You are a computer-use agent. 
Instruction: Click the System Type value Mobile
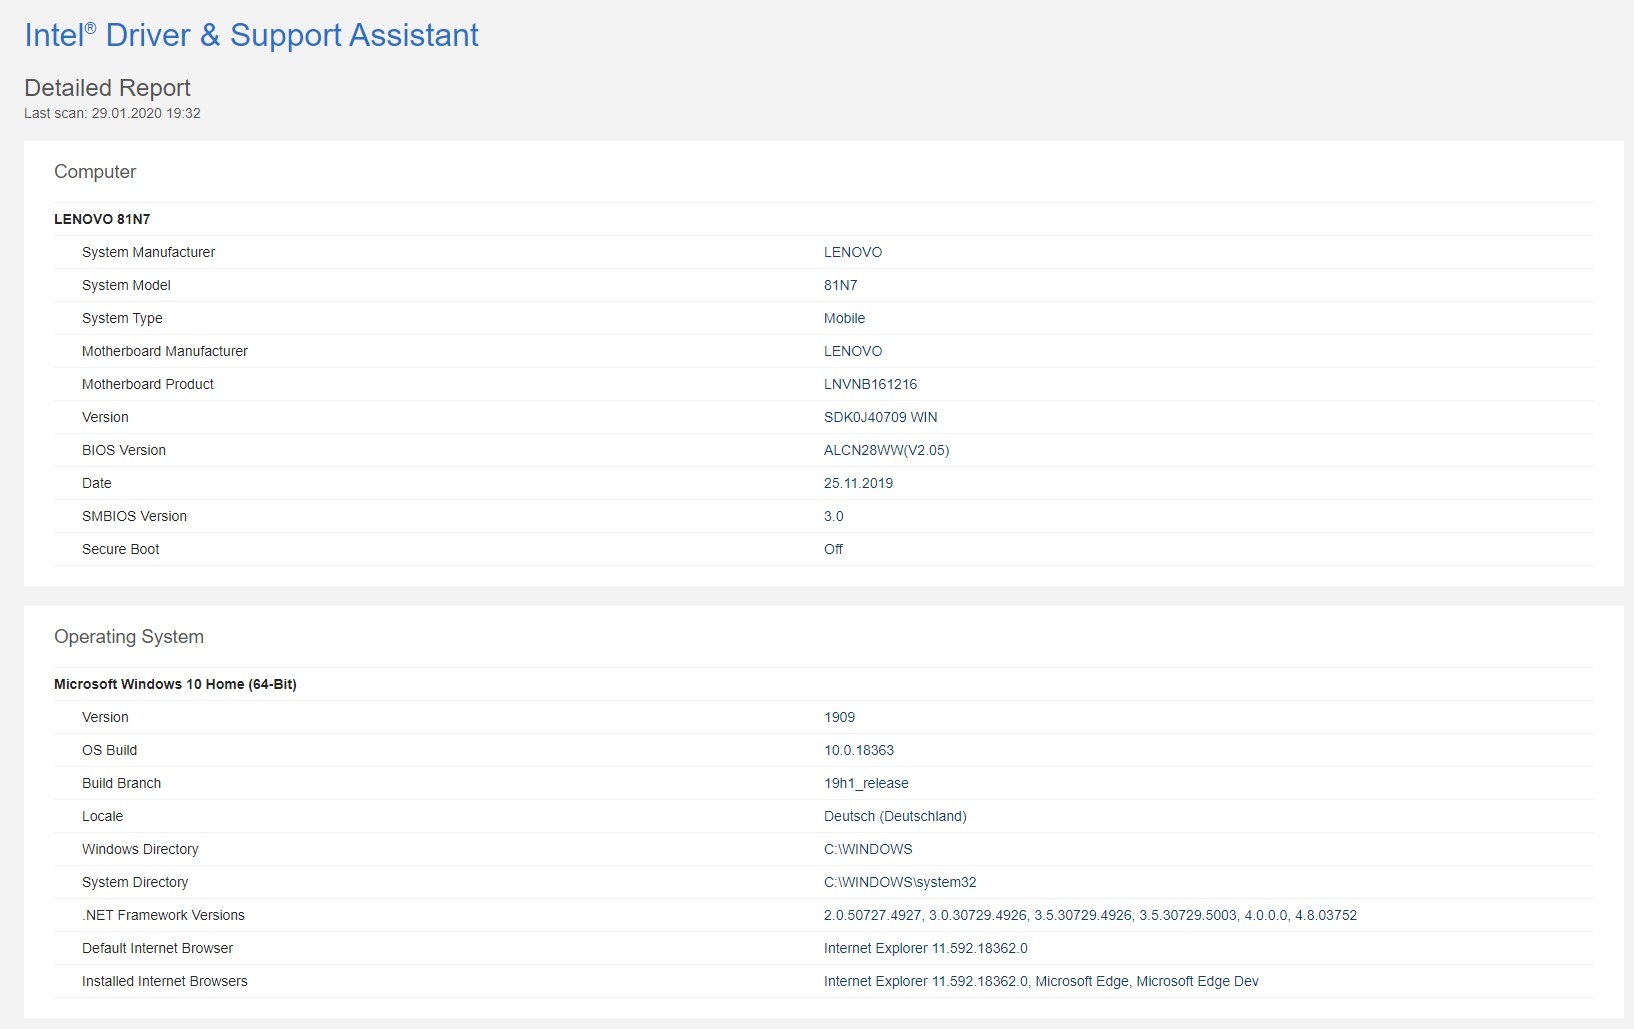click(844, 318)
